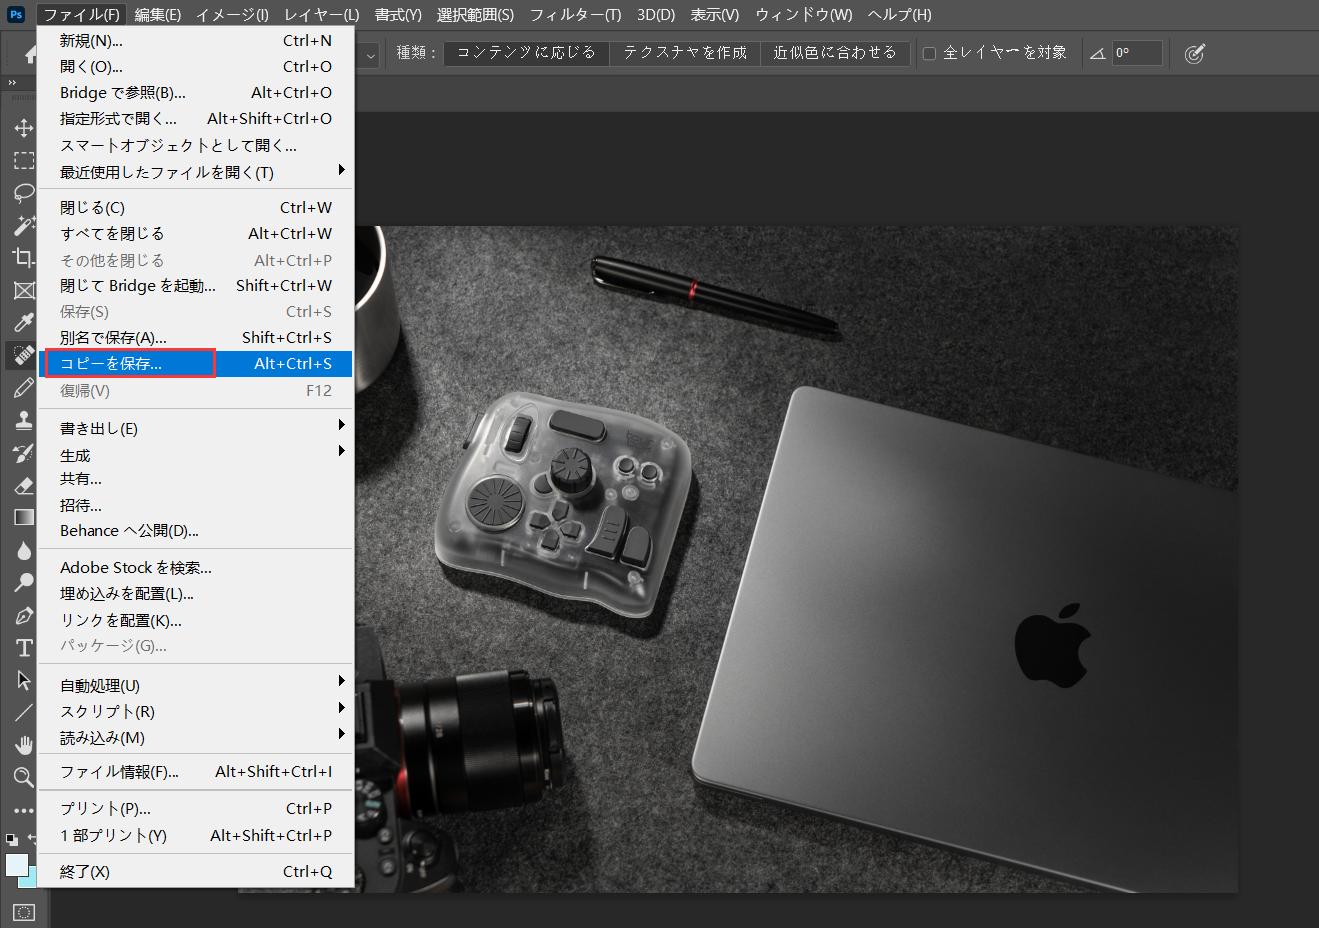Viewport: 1319px width, 928px height.
Task: Open the フィルター(T) menu
Action: (575, 14)
